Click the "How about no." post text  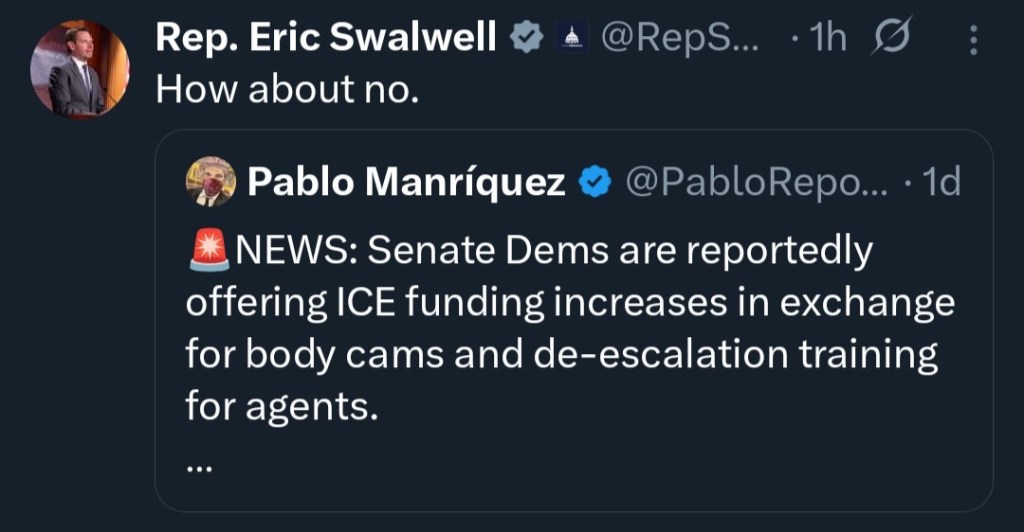(284, 90)
